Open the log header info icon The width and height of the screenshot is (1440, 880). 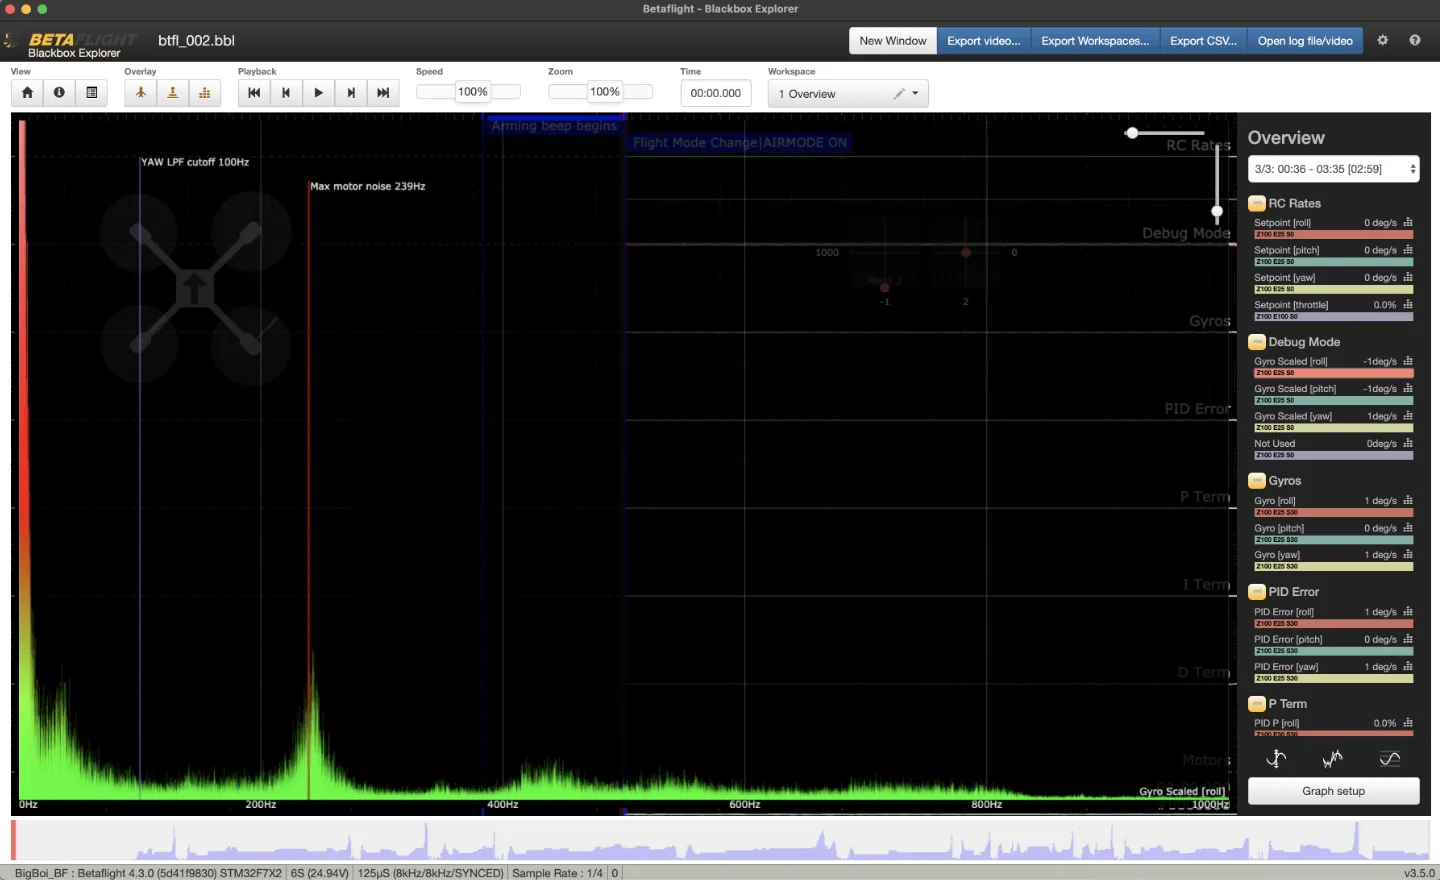[x=59, y=93]
